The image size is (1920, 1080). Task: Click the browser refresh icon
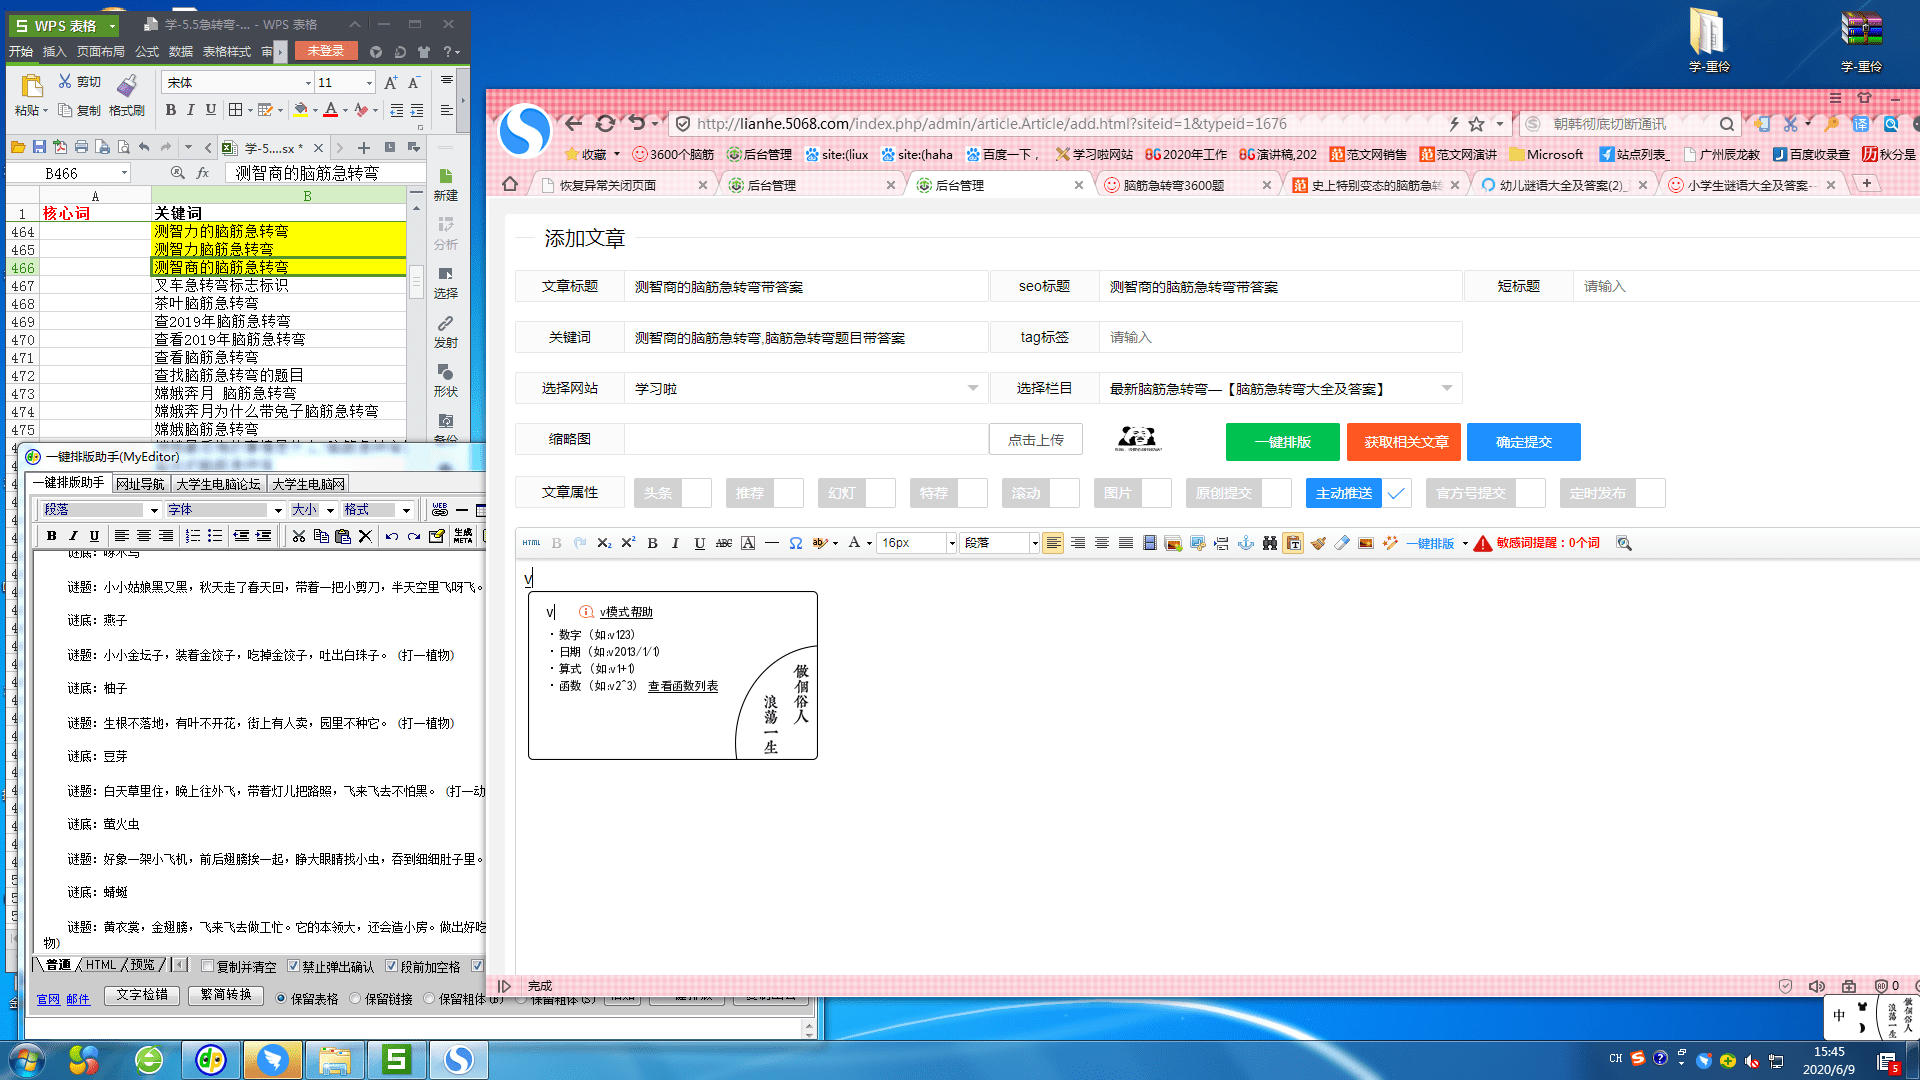pos(605,123)
